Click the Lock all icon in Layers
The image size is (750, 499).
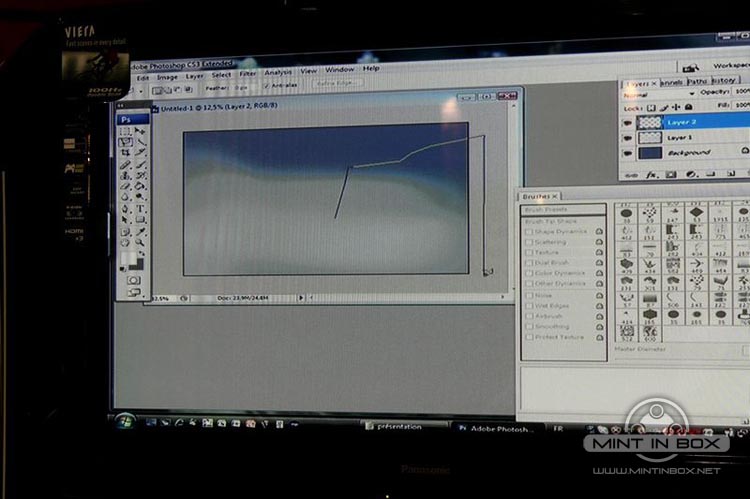tap(688, 107)
